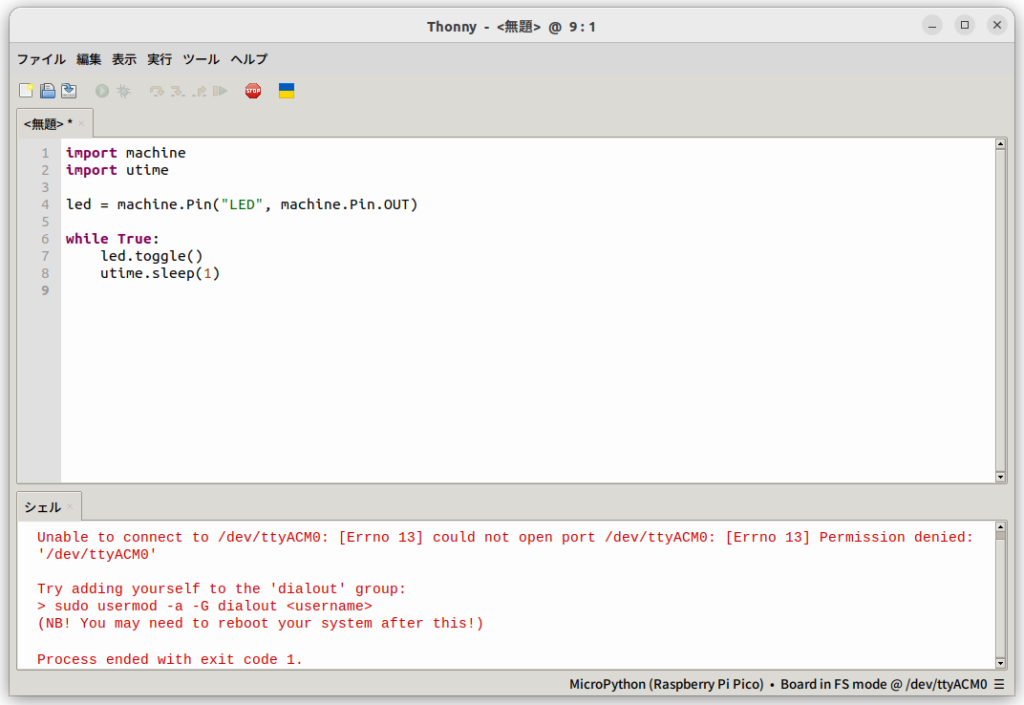Select the シェル panel tab
Image resolution: width=1024 pixels, height=705 pixels.
click(x=42, y=507)
